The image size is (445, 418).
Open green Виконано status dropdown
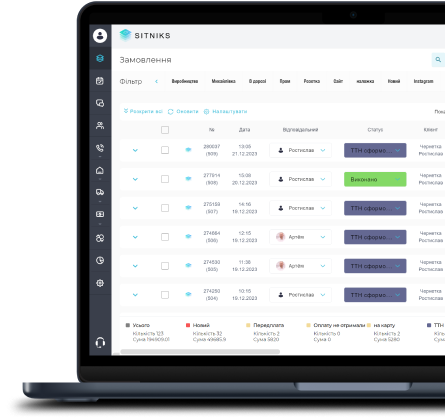(x=375, y=179)
